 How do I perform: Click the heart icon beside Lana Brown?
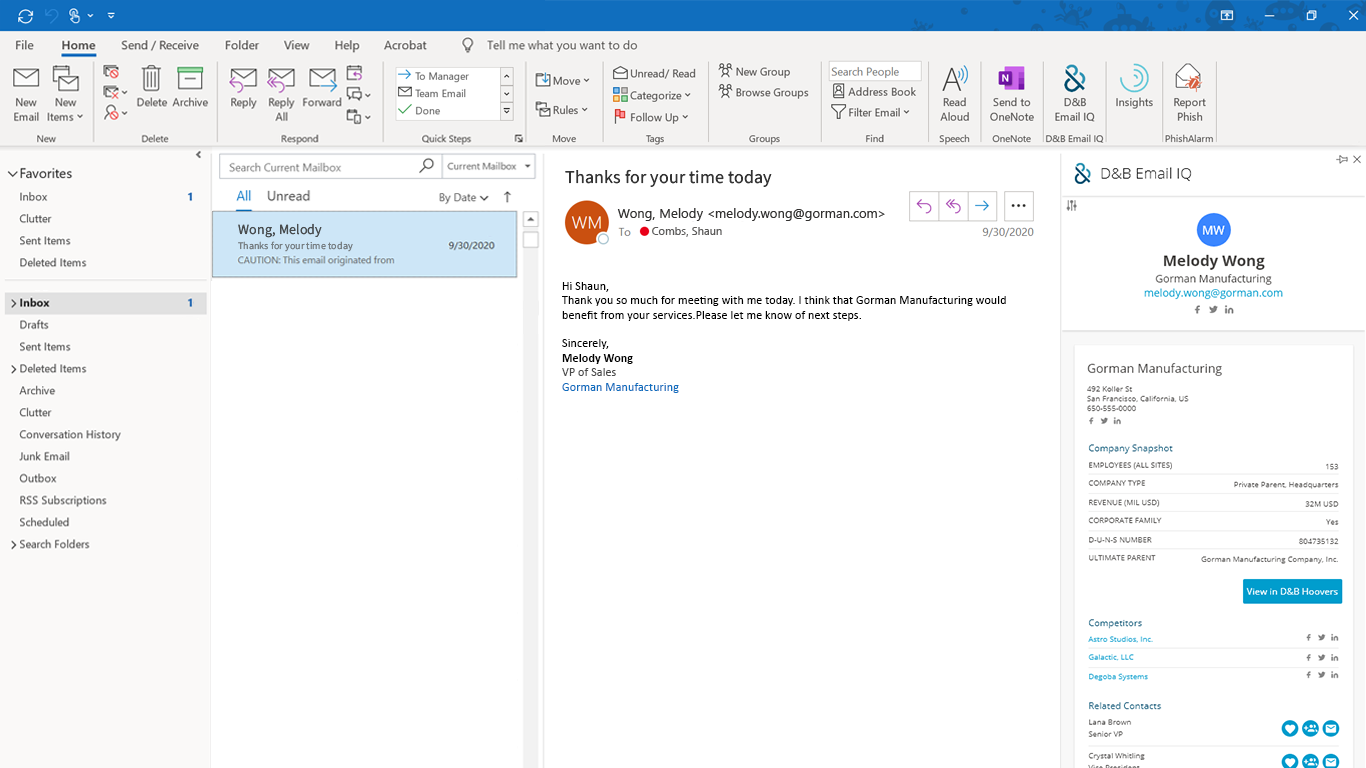(x=1290, y=729)
